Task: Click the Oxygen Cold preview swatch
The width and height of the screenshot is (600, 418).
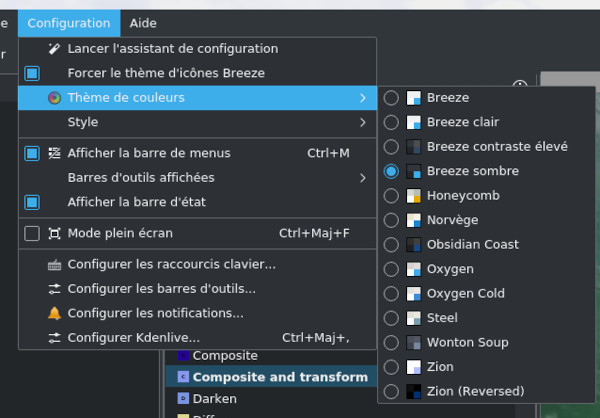Action: coord(414,294)
